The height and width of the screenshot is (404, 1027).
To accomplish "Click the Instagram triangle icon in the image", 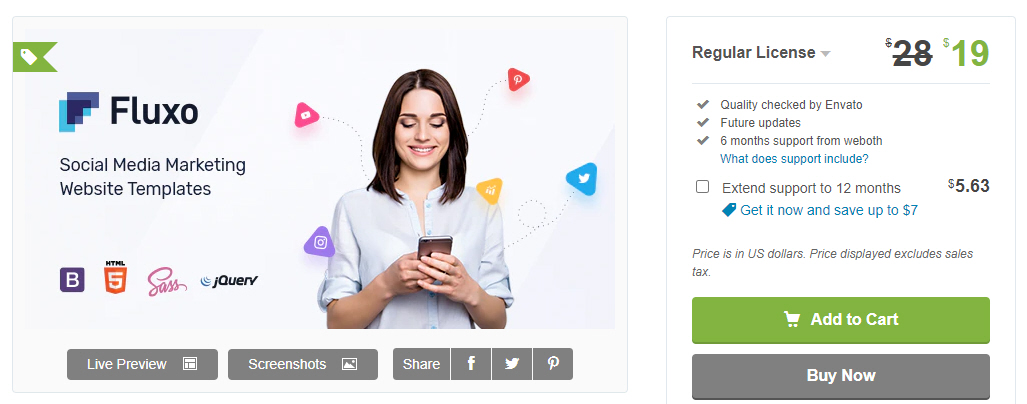I will click(x=320, y=242).
